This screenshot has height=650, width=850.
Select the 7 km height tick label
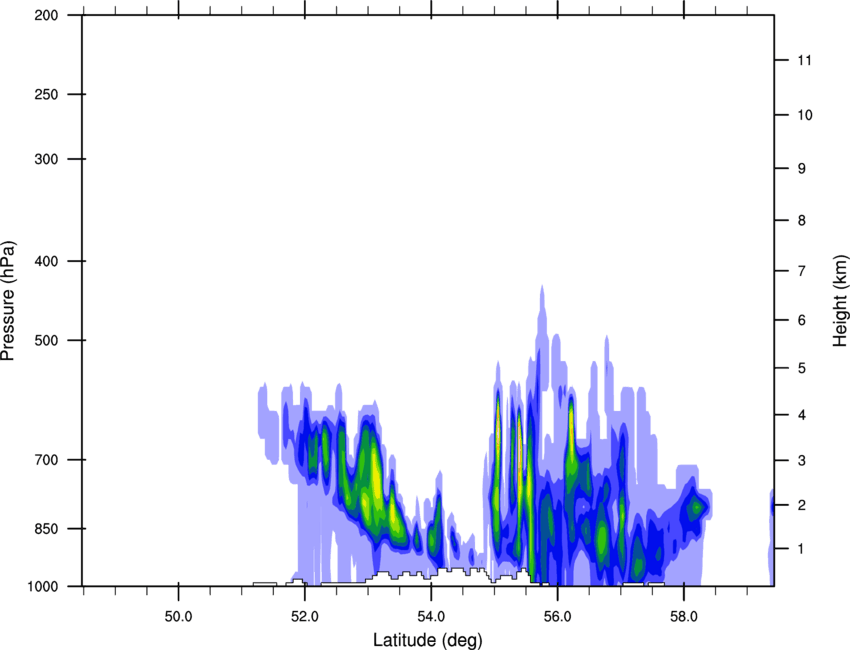(801, 271)
